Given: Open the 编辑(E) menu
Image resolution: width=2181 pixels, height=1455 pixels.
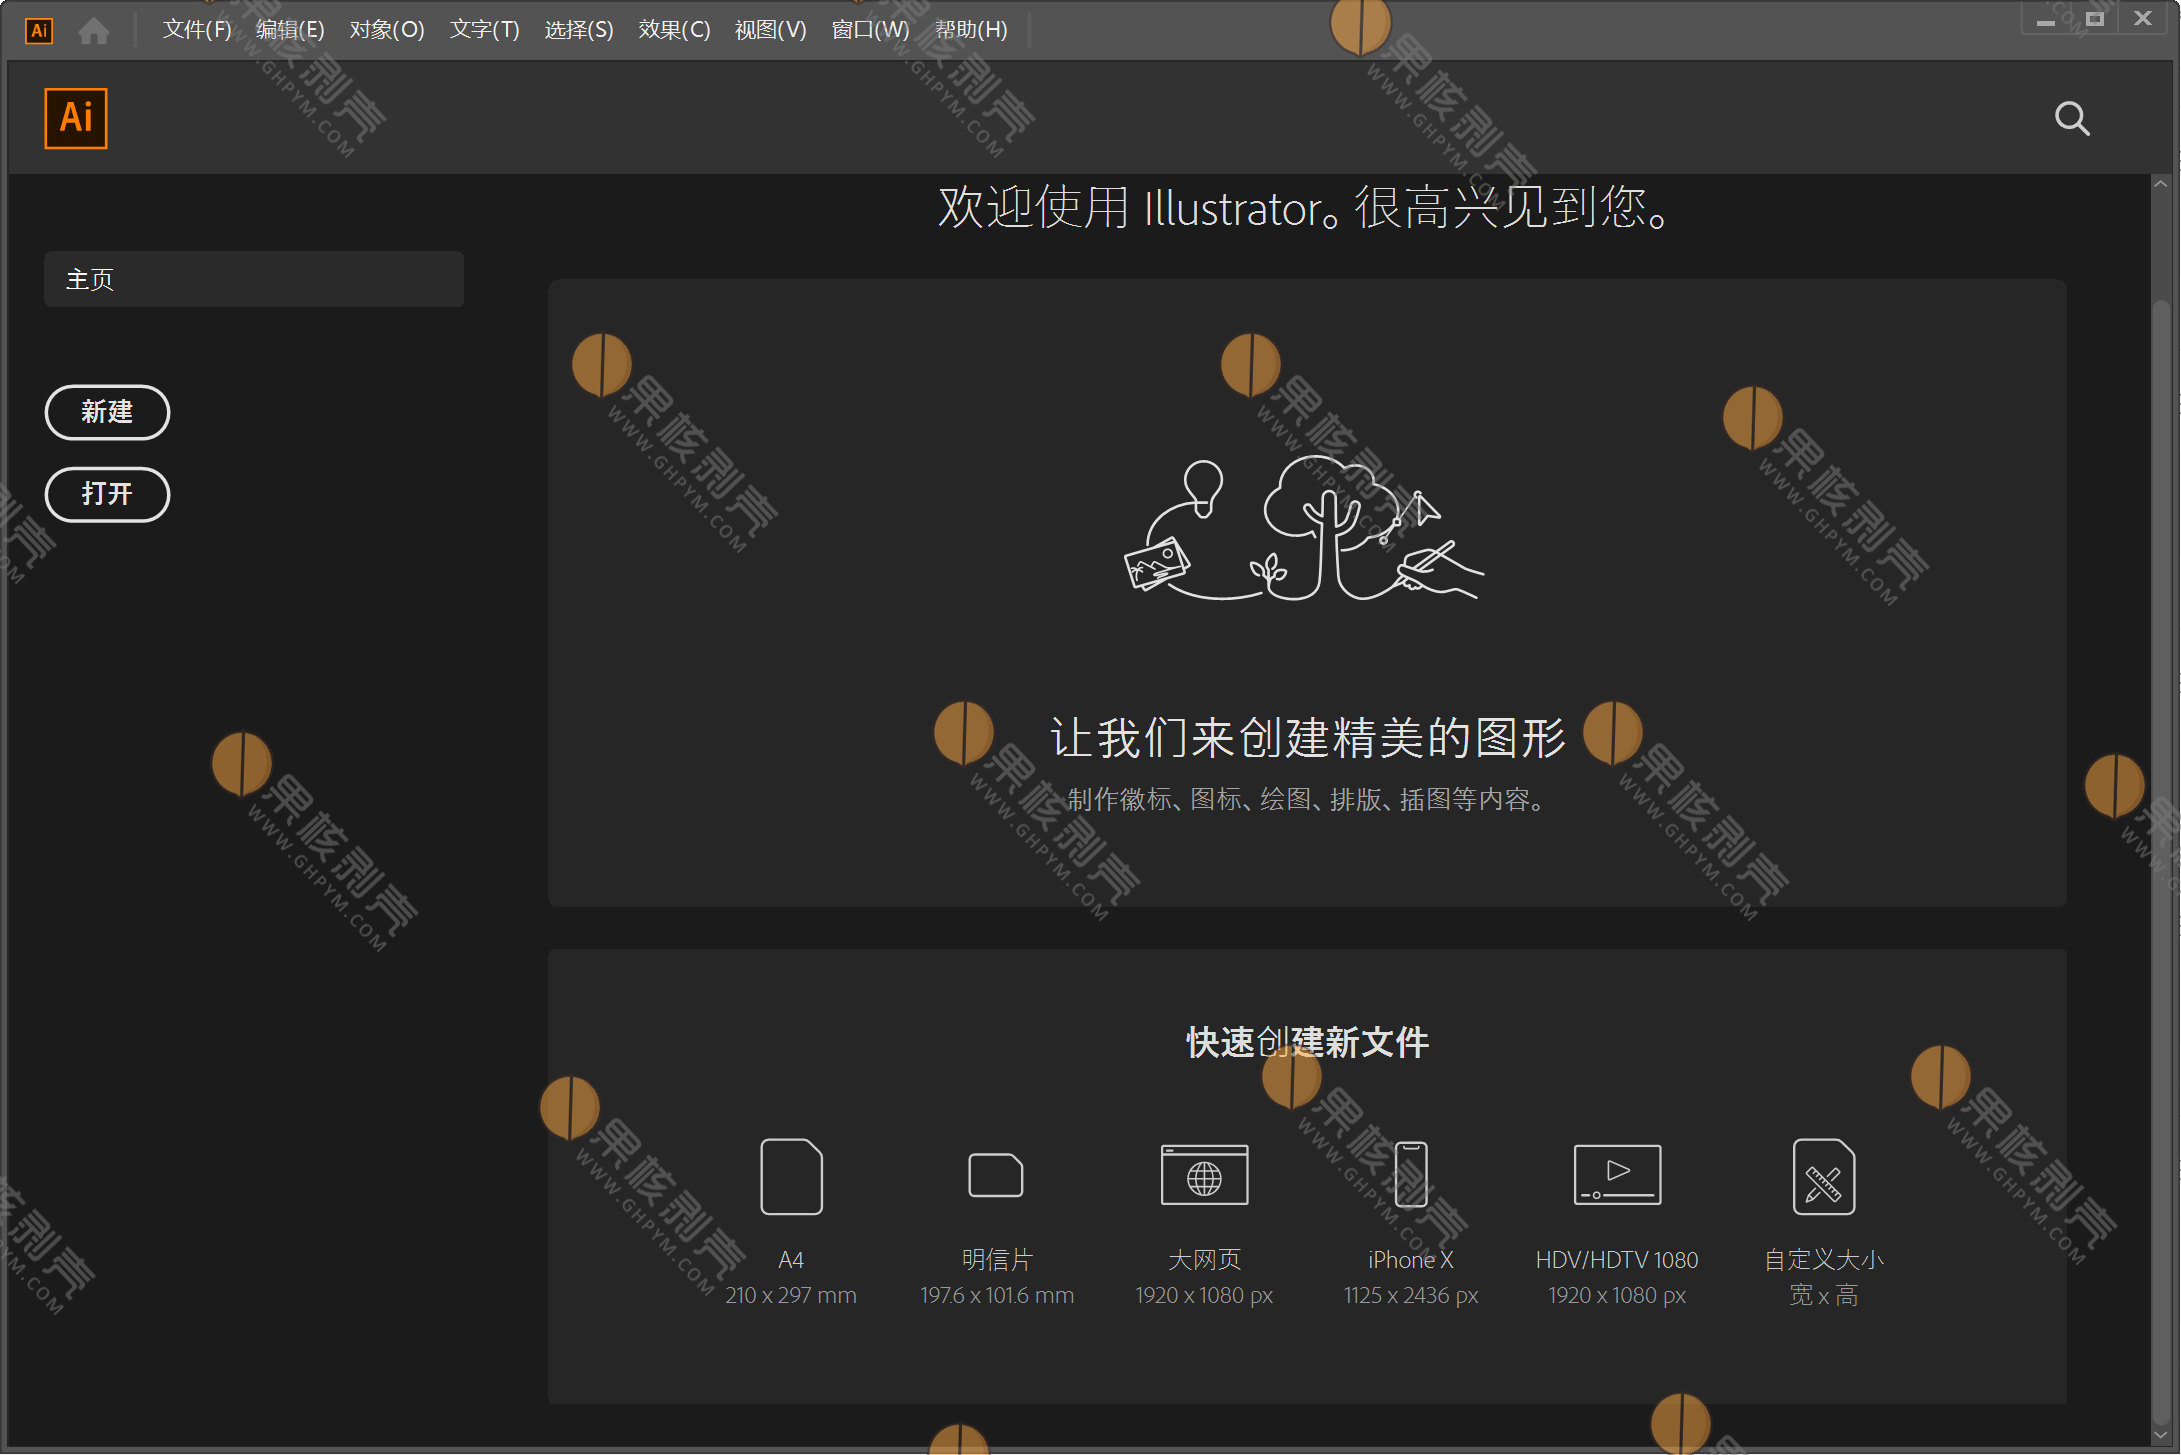Looking at the screenshot, I should coord(290,30).
